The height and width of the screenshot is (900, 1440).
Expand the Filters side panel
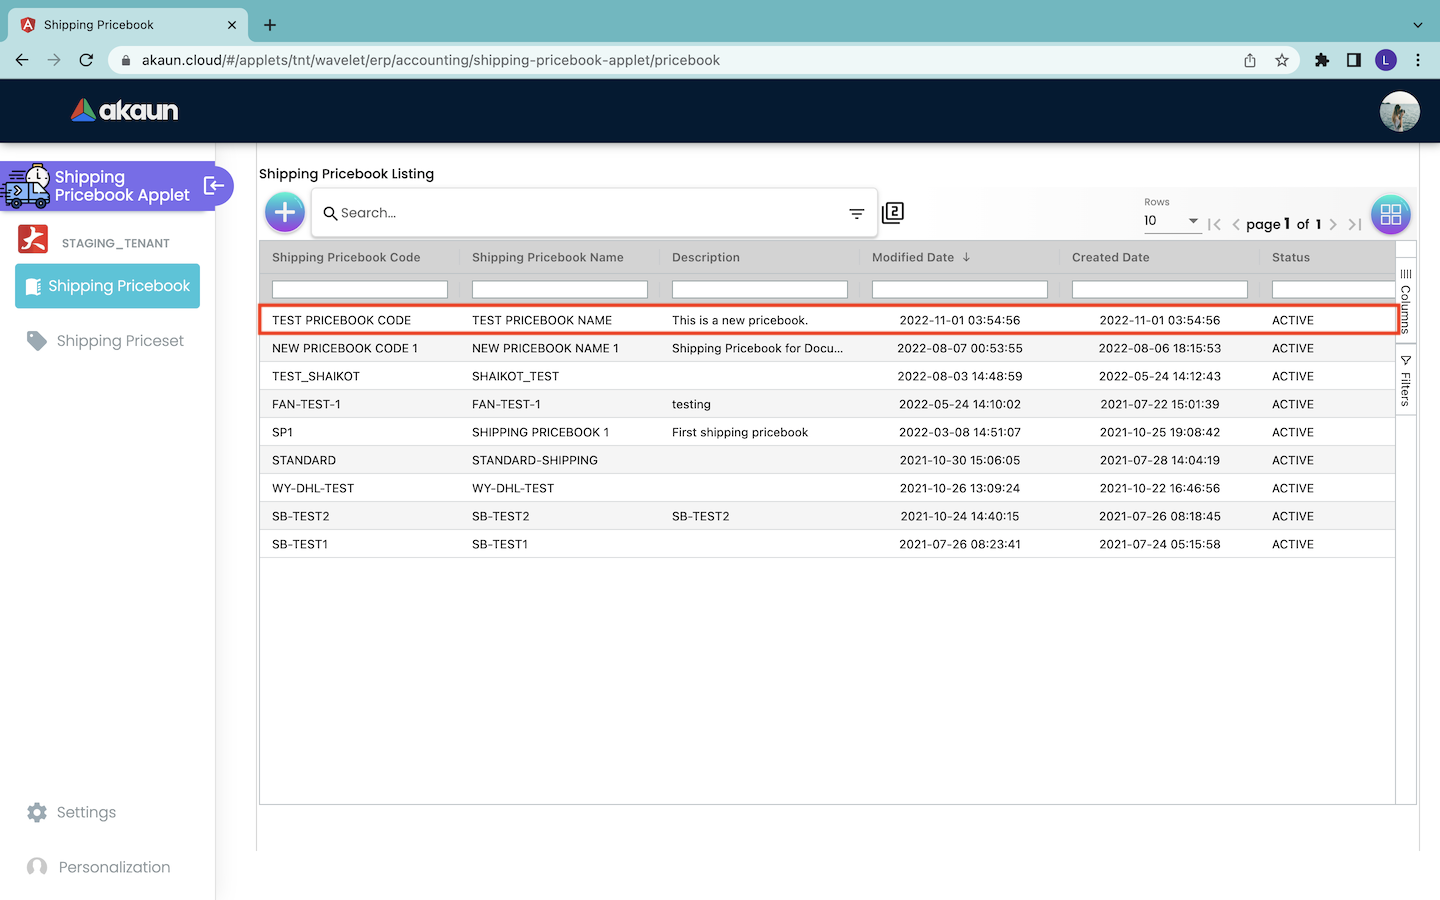click(1405, 381)
